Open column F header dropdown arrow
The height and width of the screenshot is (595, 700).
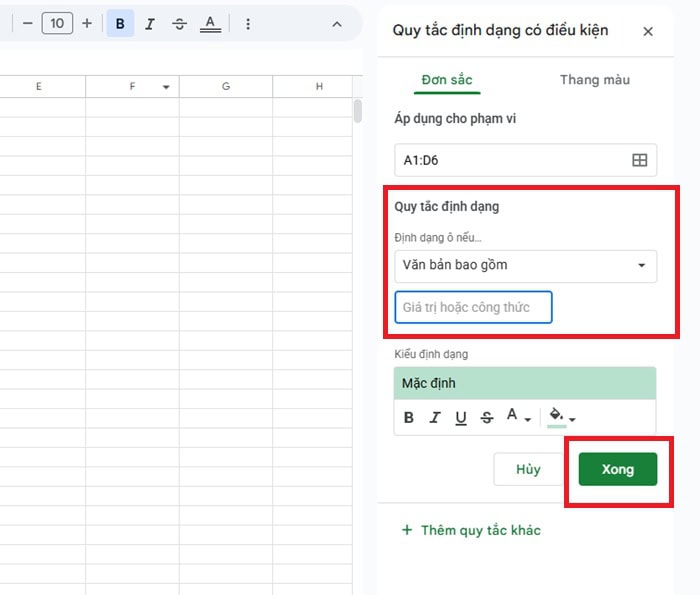166,88
